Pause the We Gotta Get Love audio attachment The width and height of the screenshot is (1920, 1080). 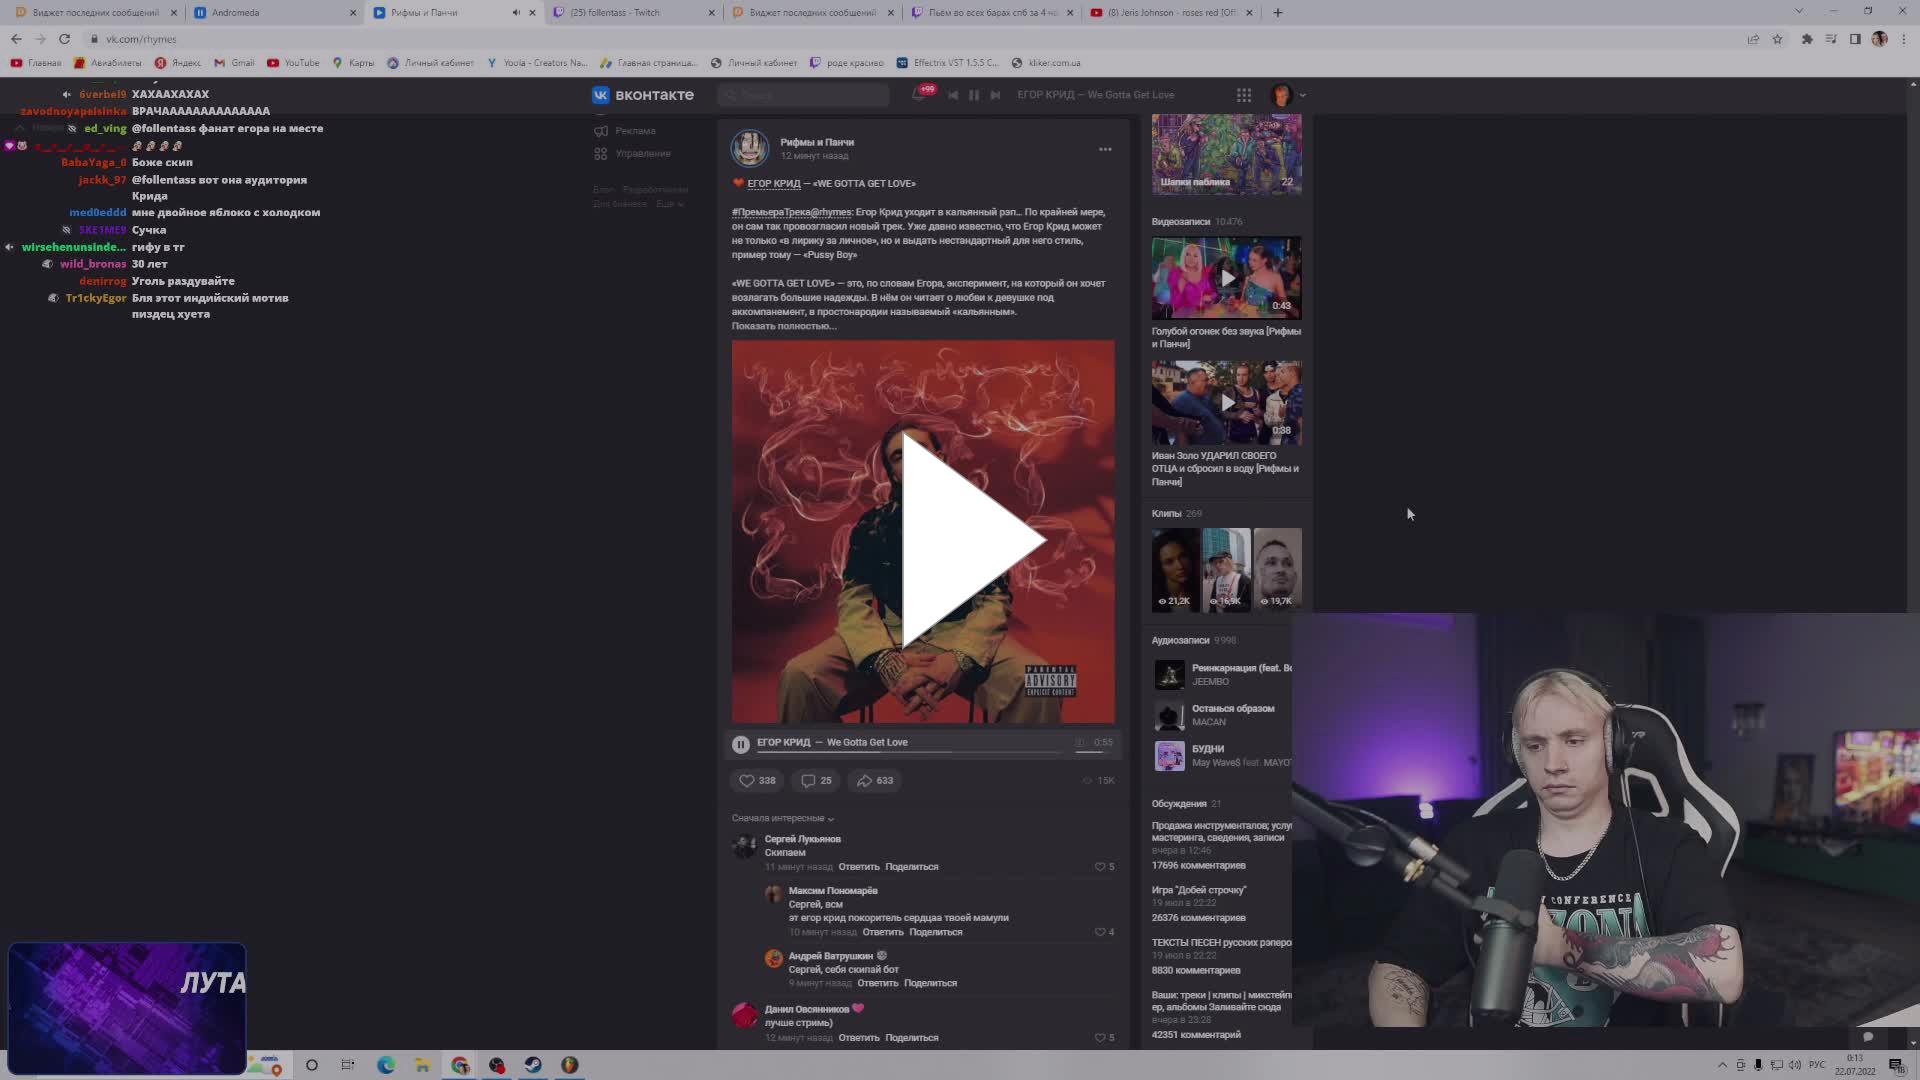740,743
